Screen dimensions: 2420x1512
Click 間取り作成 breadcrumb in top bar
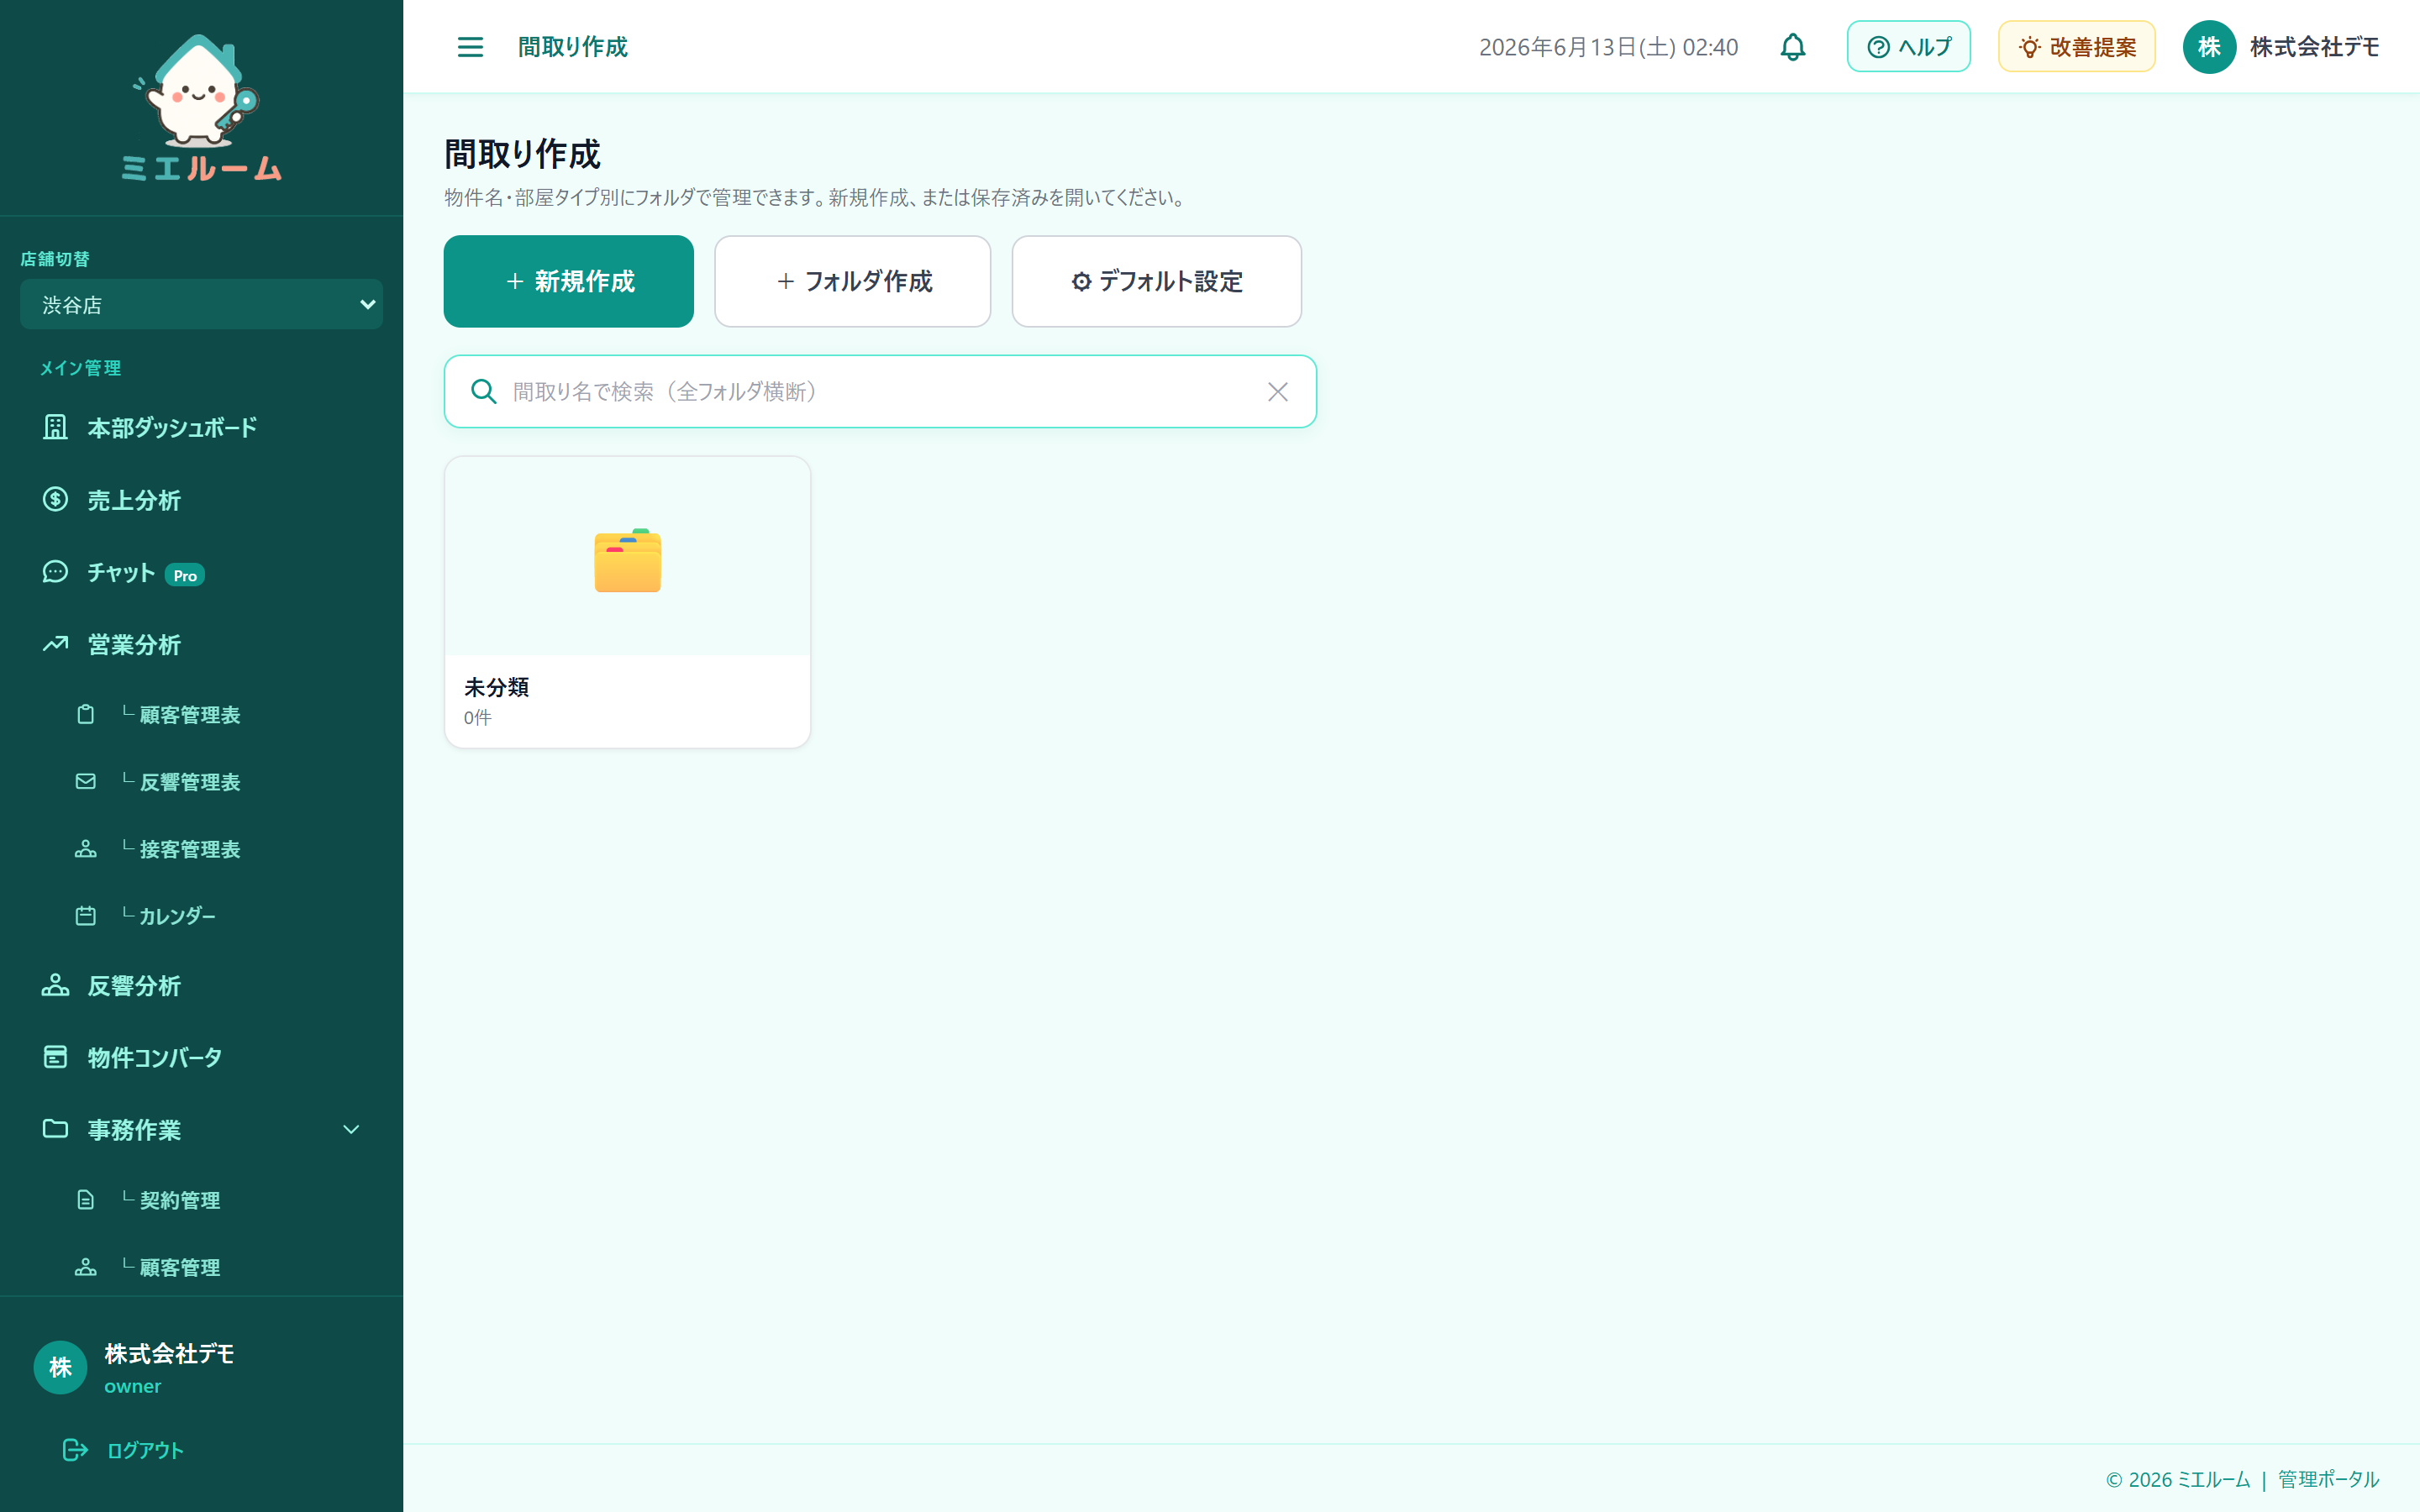pyautogui.click(x=572, y=47)
